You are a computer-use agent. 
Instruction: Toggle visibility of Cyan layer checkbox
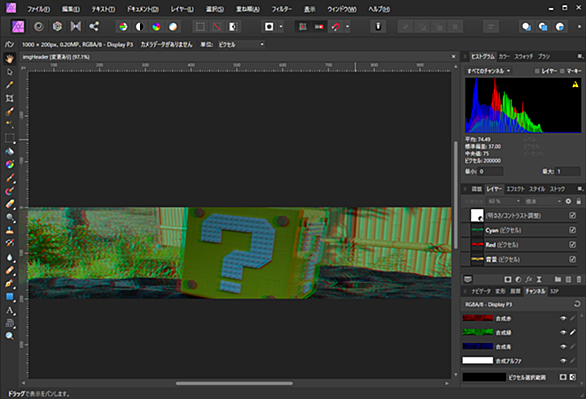(572, 230)
